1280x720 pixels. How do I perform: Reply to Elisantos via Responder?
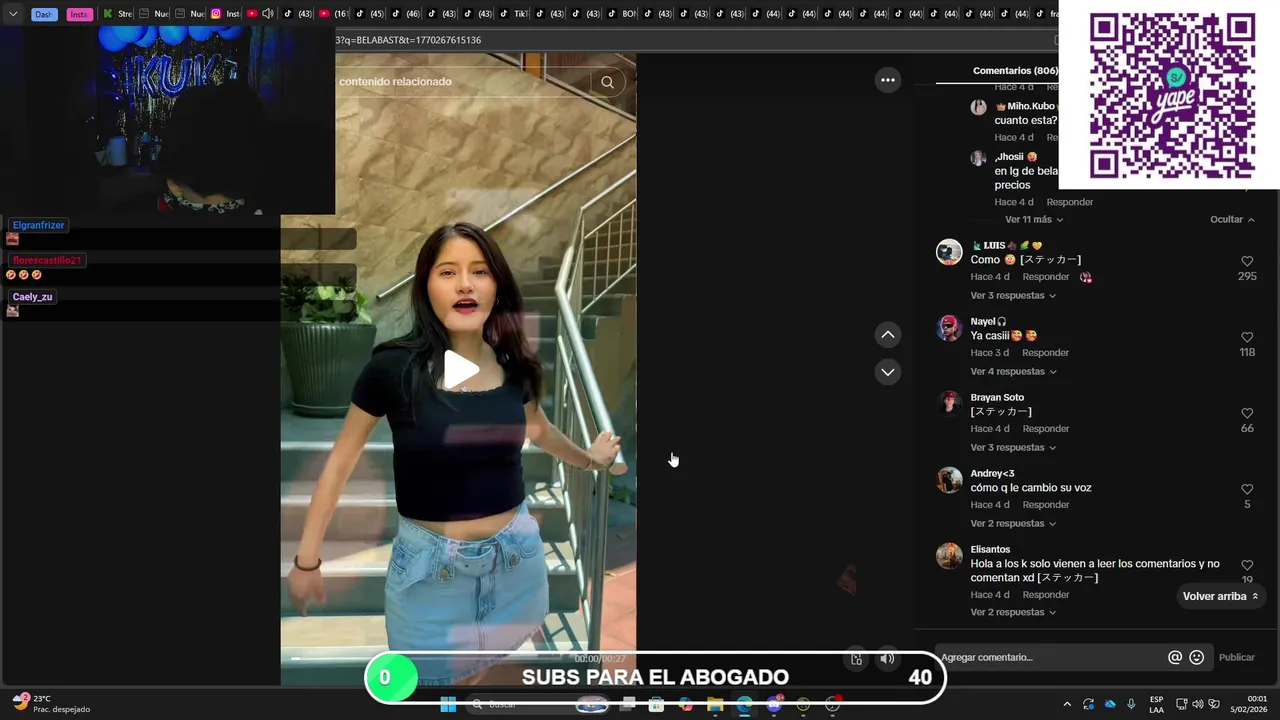[x=1045, y=595]
